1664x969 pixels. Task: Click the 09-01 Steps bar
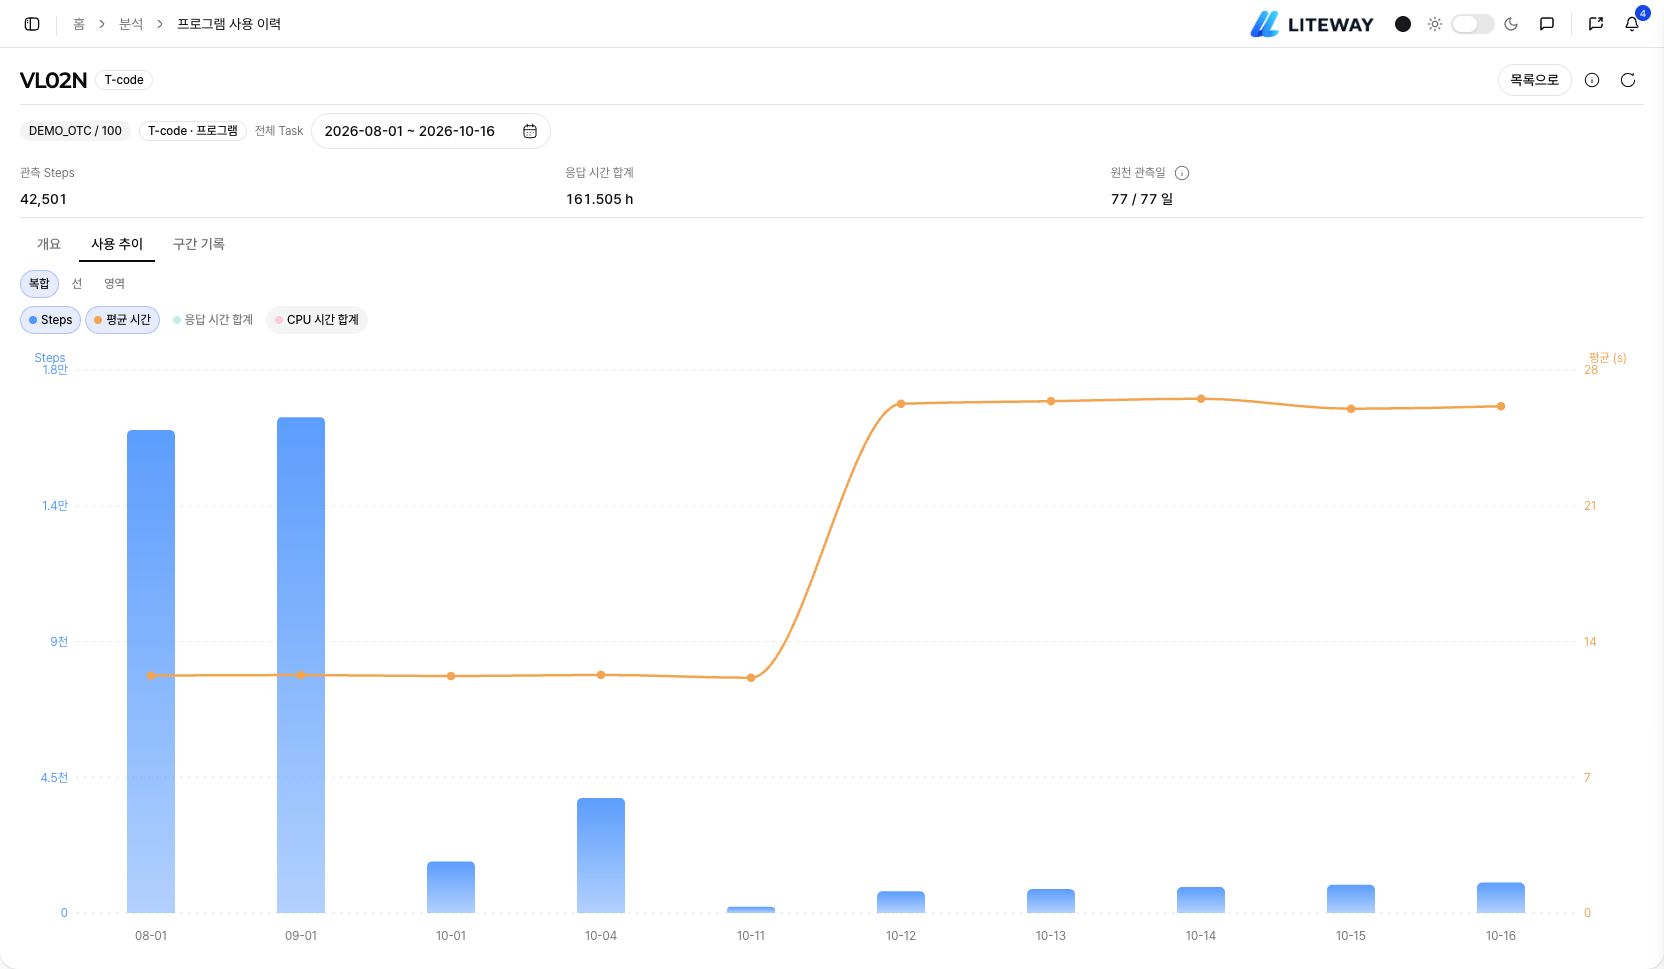[x=301, y=665]
